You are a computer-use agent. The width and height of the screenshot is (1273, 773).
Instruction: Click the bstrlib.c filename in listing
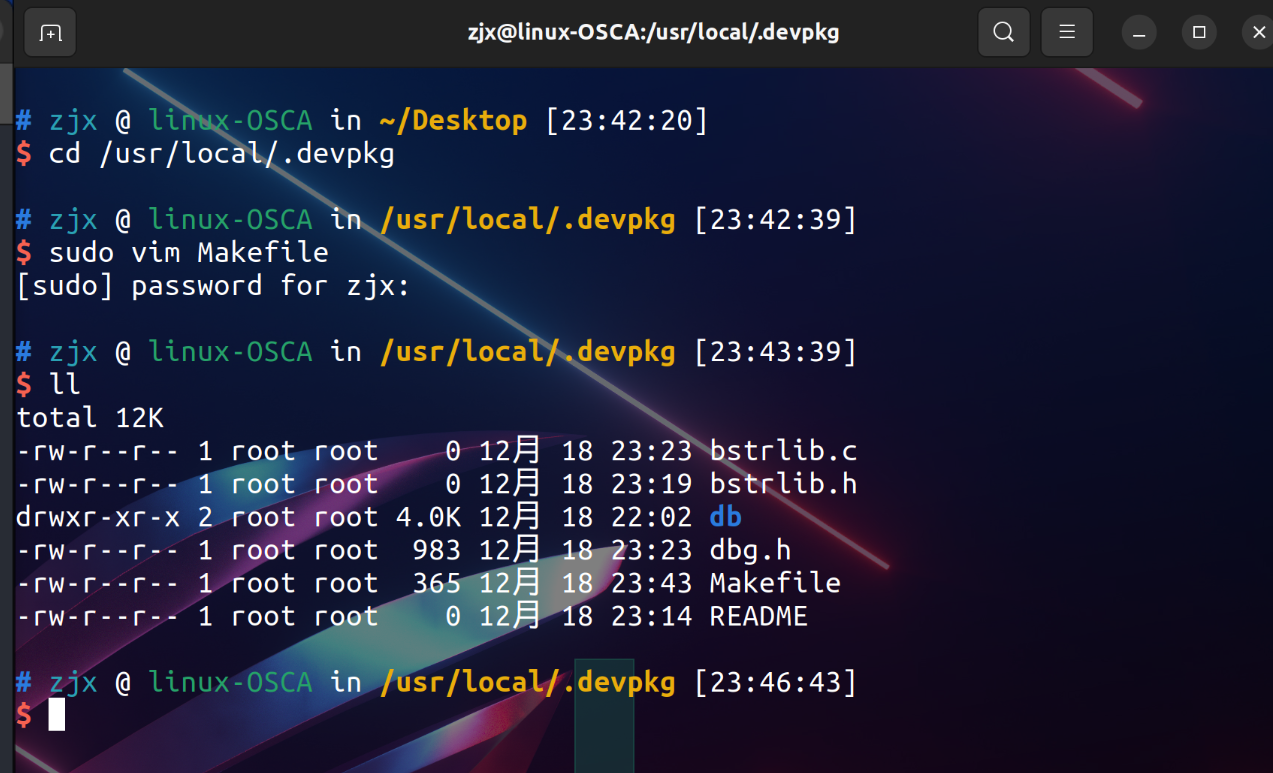point(783,451)
